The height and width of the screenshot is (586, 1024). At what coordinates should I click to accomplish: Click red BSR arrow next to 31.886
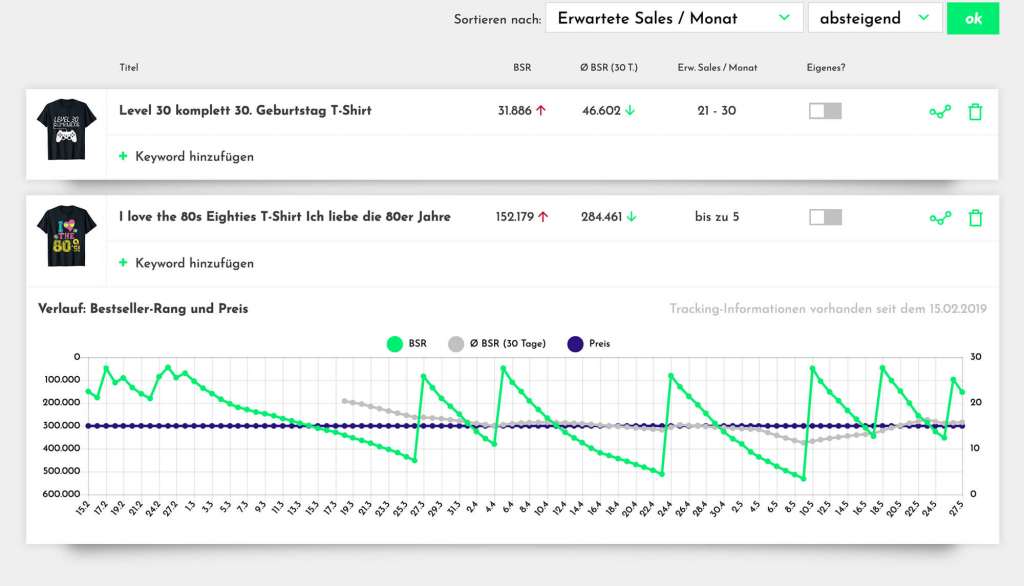(542, 111)
